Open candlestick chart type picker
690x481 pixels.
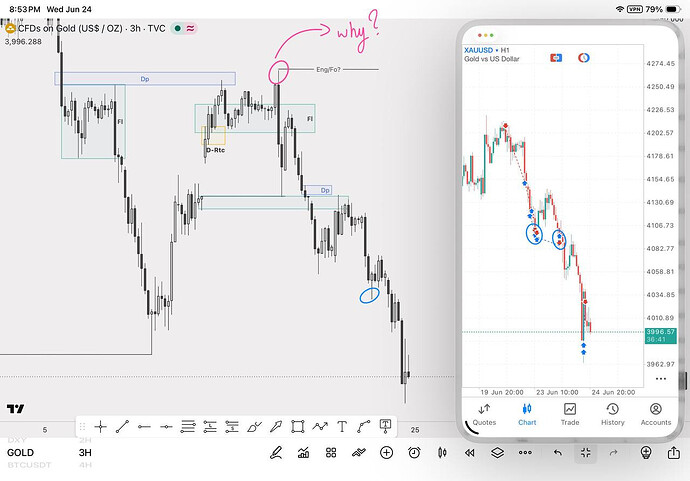coord(442,452)
